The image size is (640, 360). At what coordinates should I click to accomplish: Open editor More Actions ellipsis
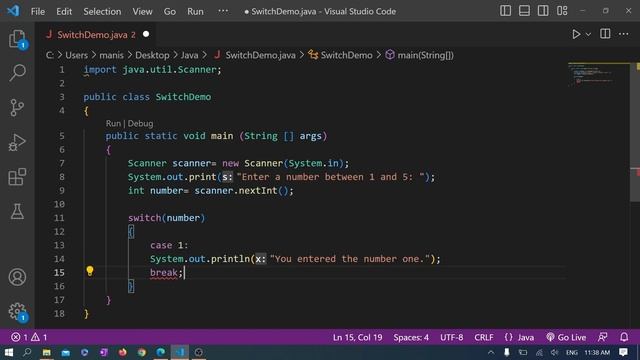(623, 34)
